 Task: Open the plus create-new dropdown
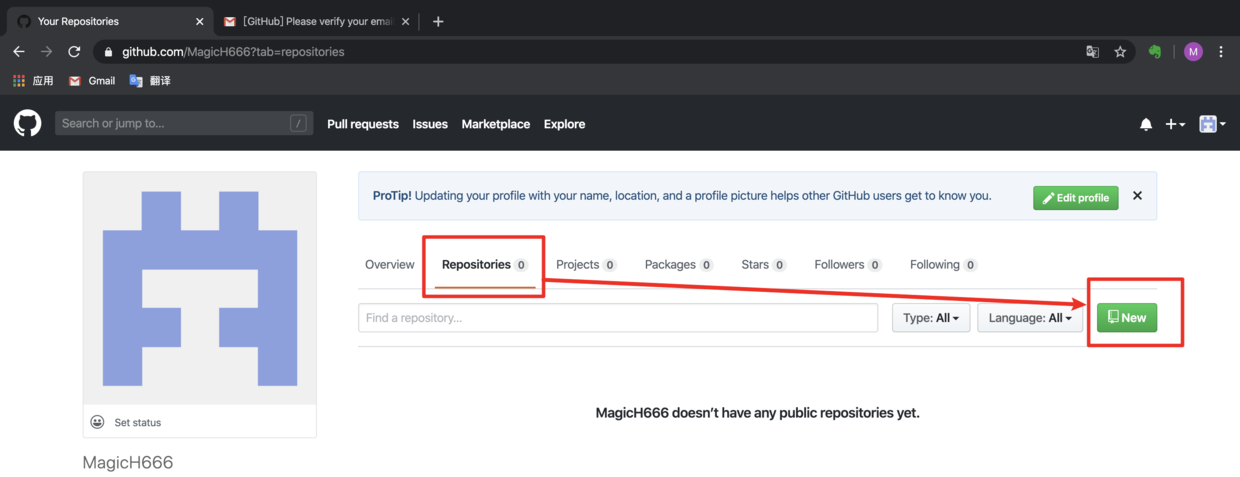coord(1175,124)
